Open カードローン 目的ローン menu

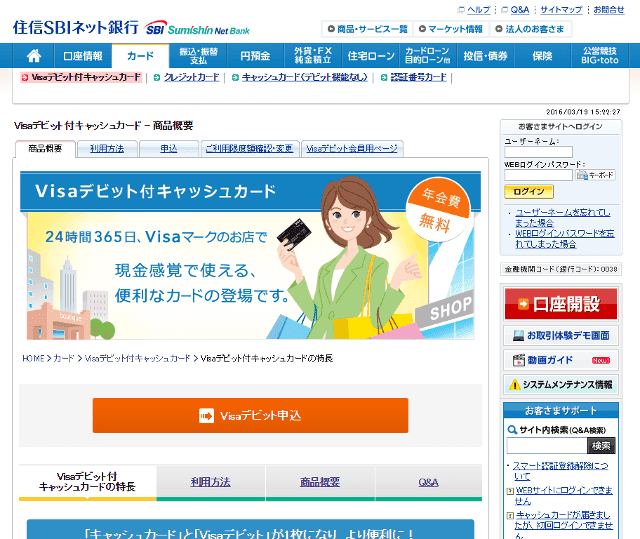428,55
